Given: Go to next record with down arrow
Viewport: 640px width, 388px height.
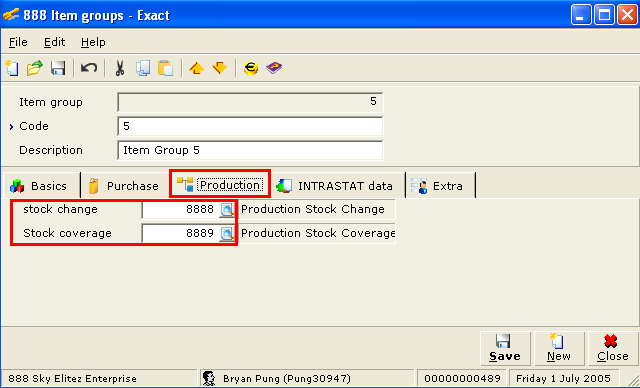Looking at the screenshot, I should tap(220, 68).
